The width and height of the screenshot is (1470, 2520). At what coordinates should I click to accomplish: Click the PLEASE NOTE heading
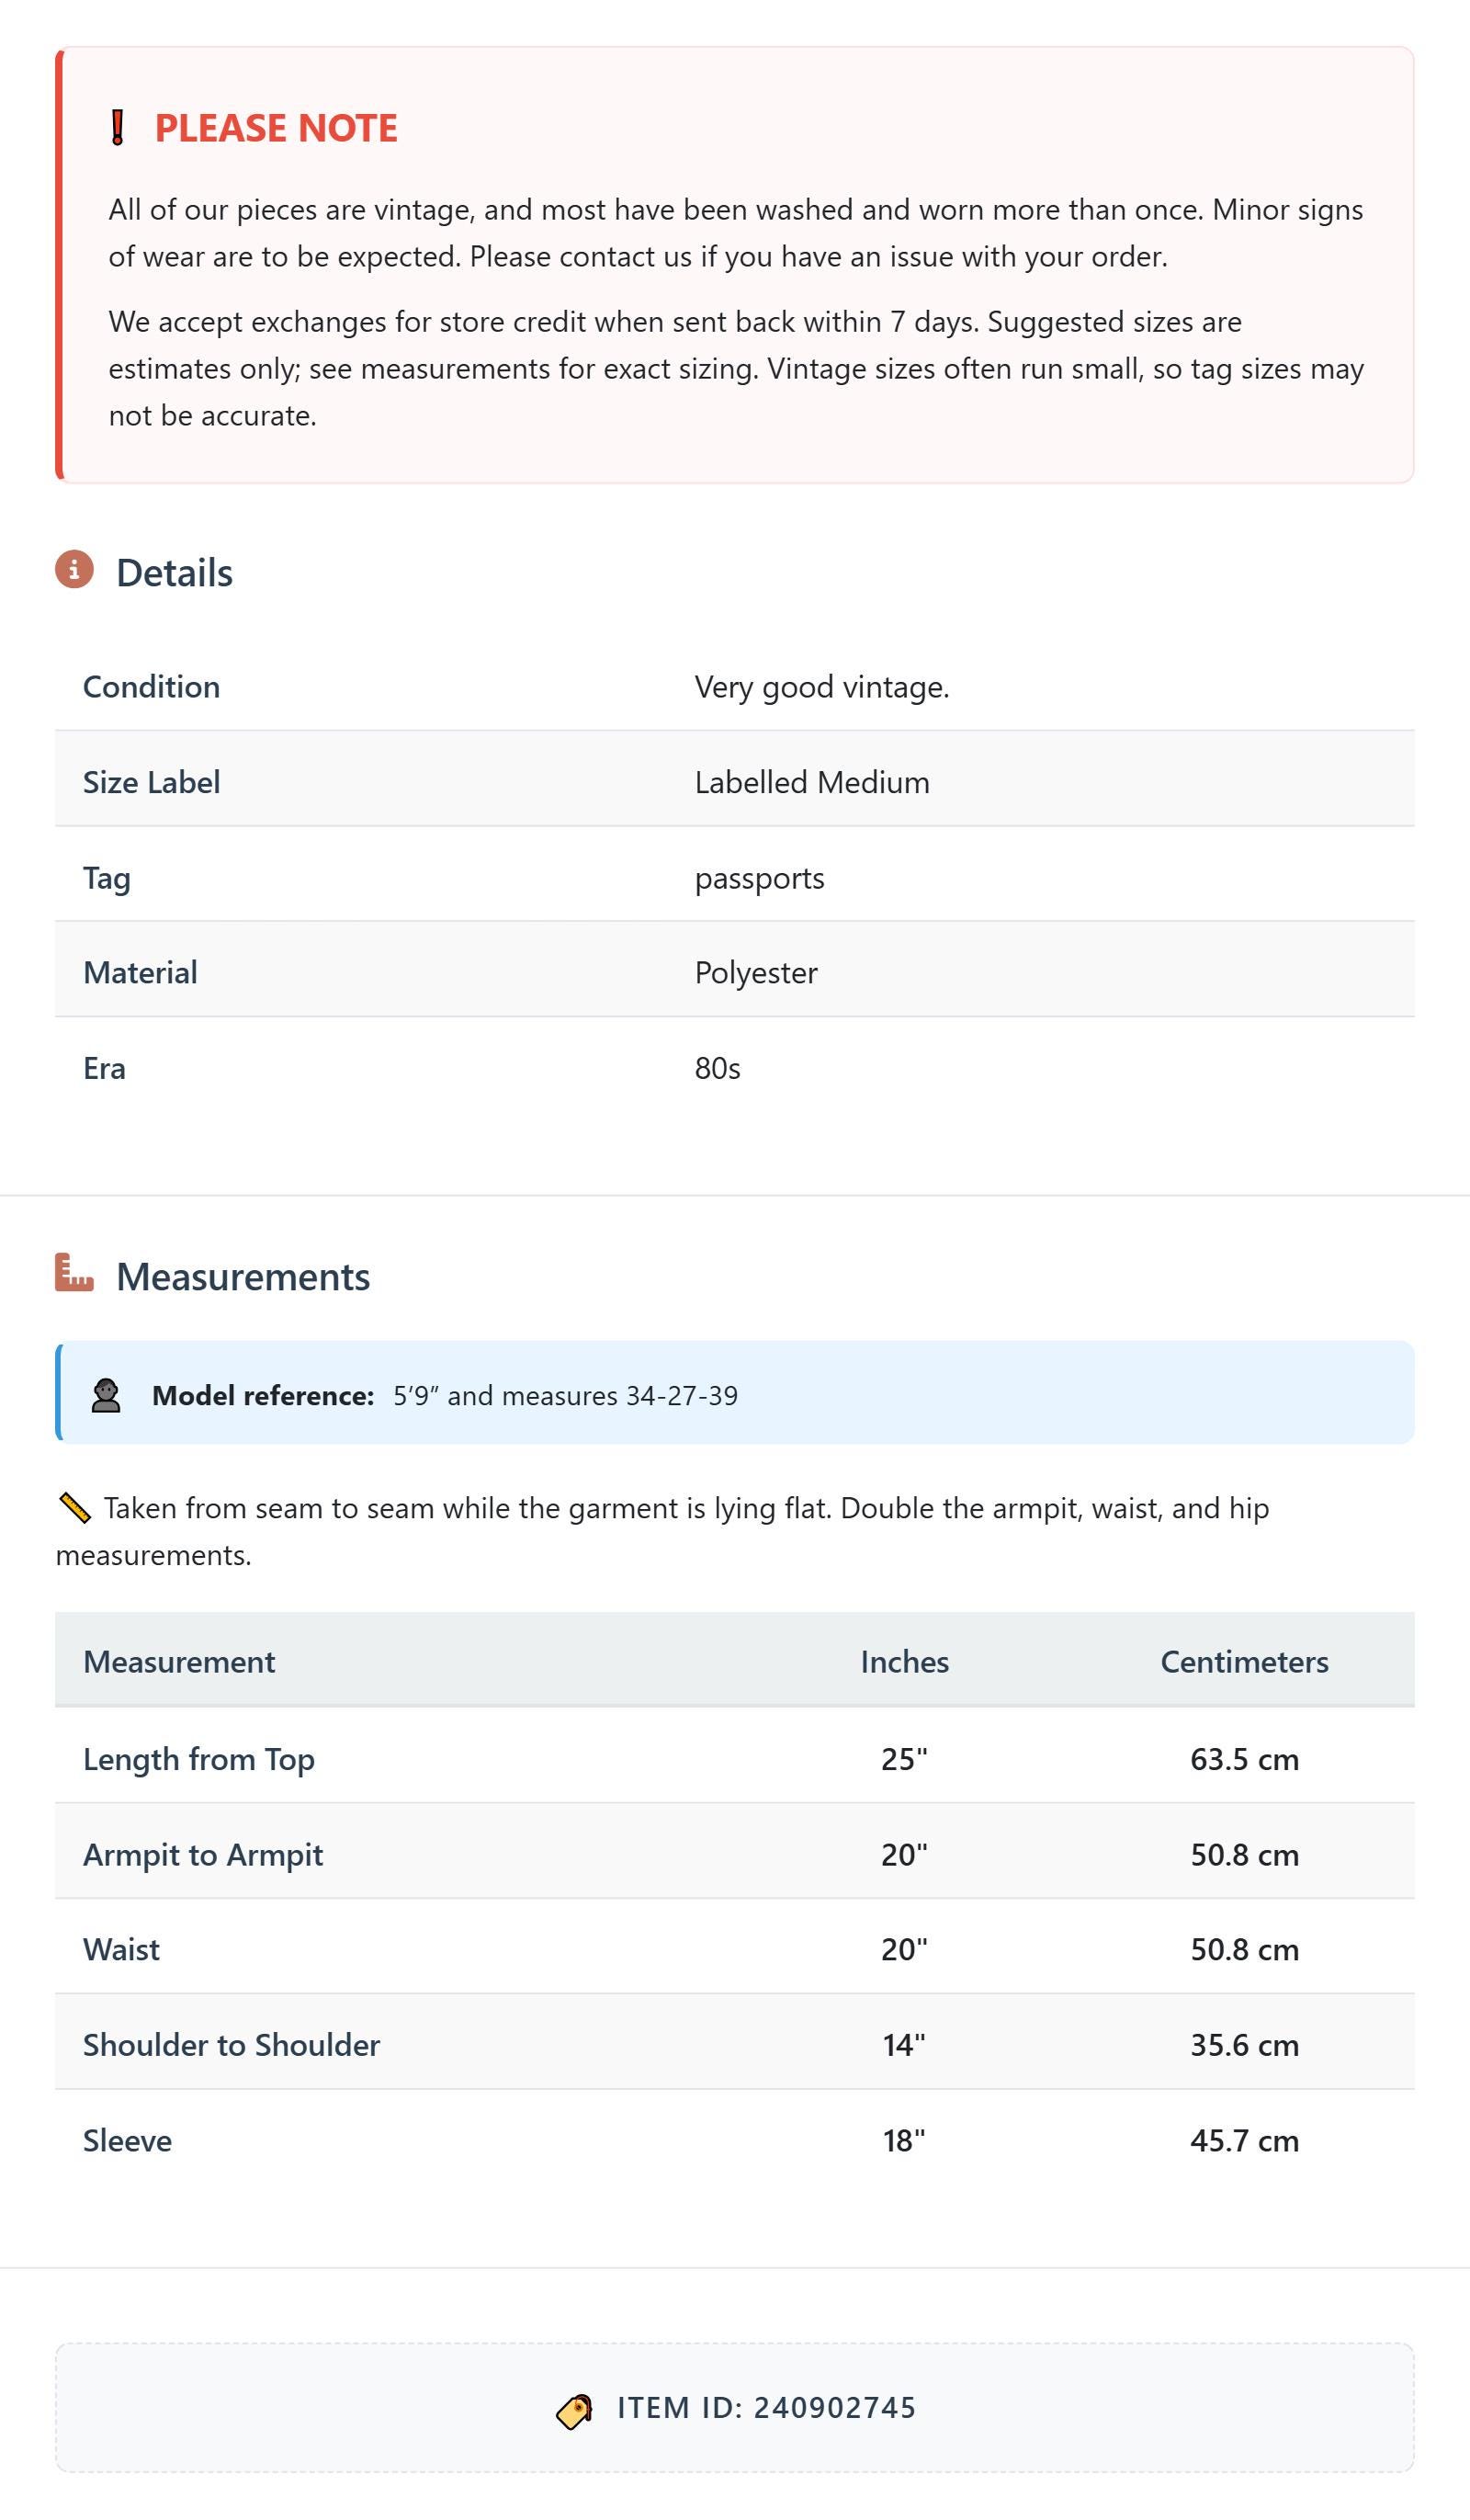(x=276, y=128)
